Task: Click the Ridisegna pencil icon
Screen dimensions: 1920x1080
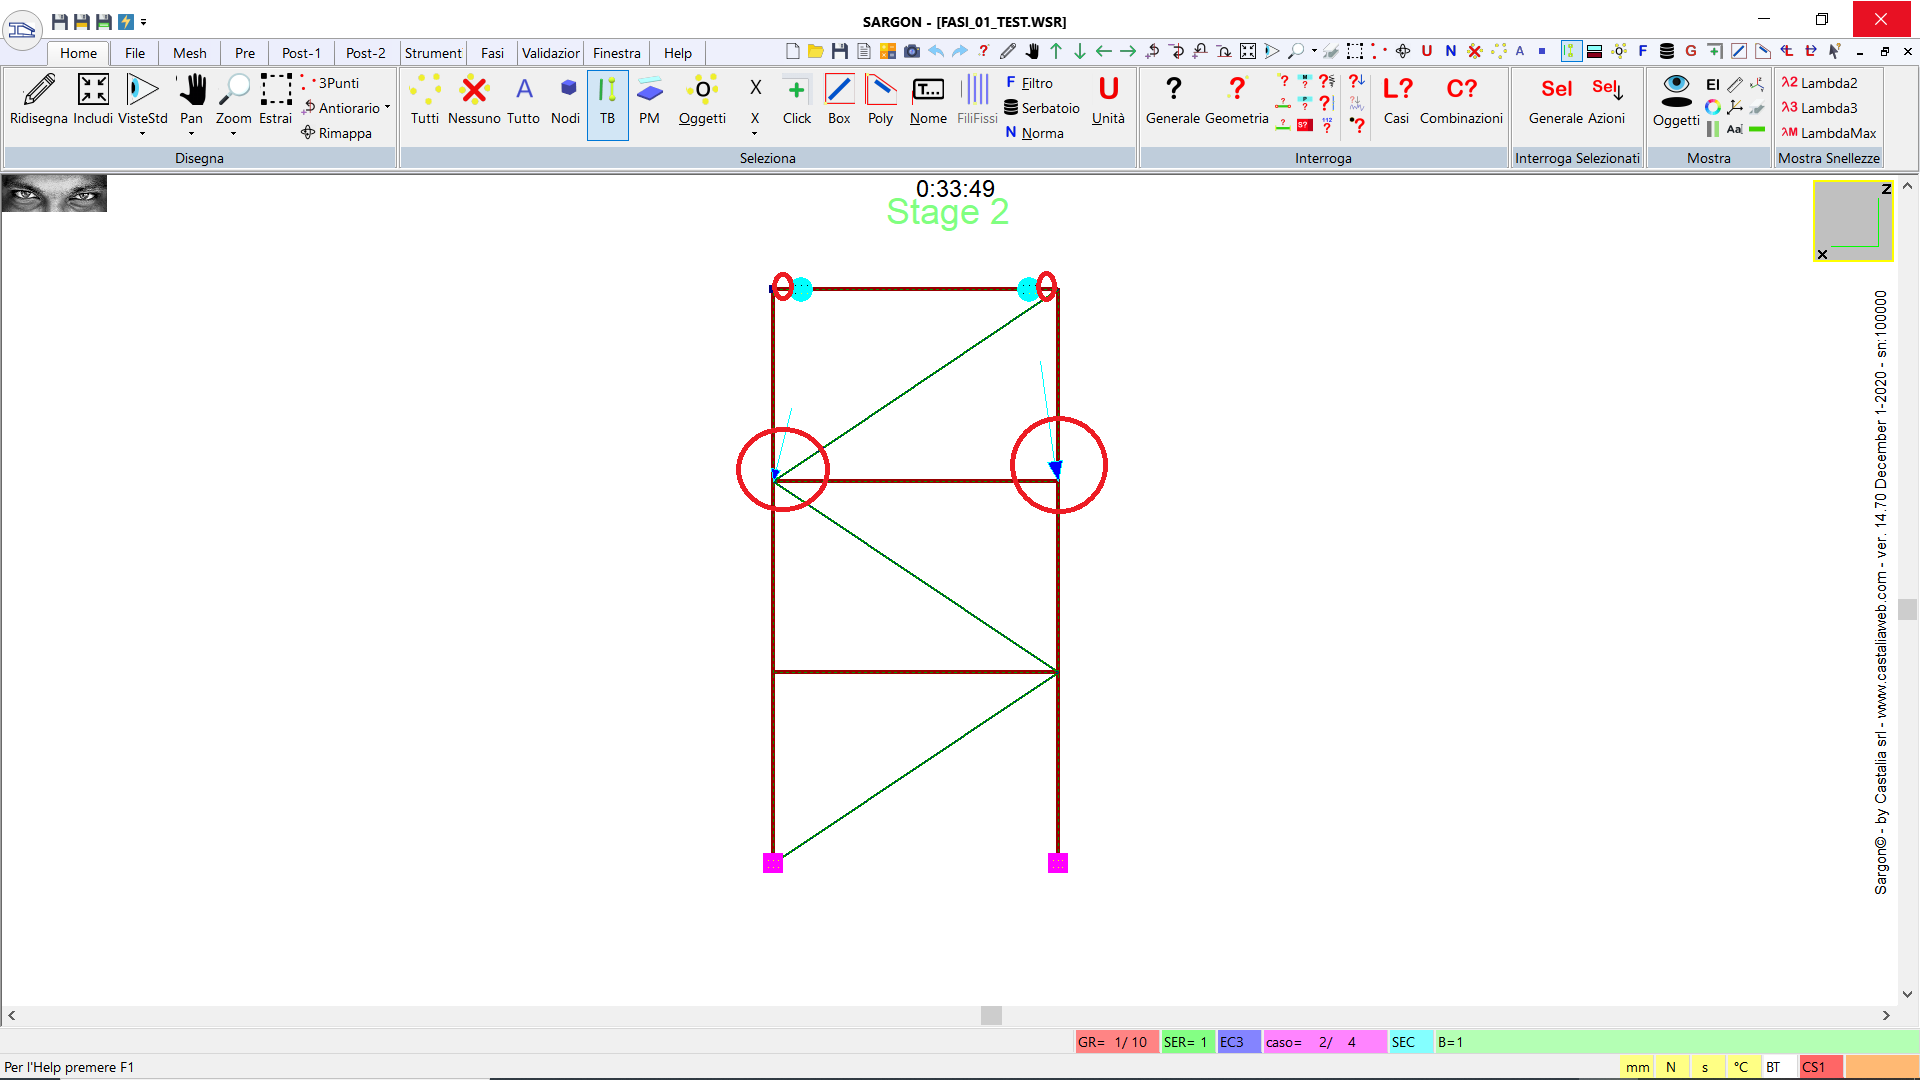Action: (x=39, y=91)
